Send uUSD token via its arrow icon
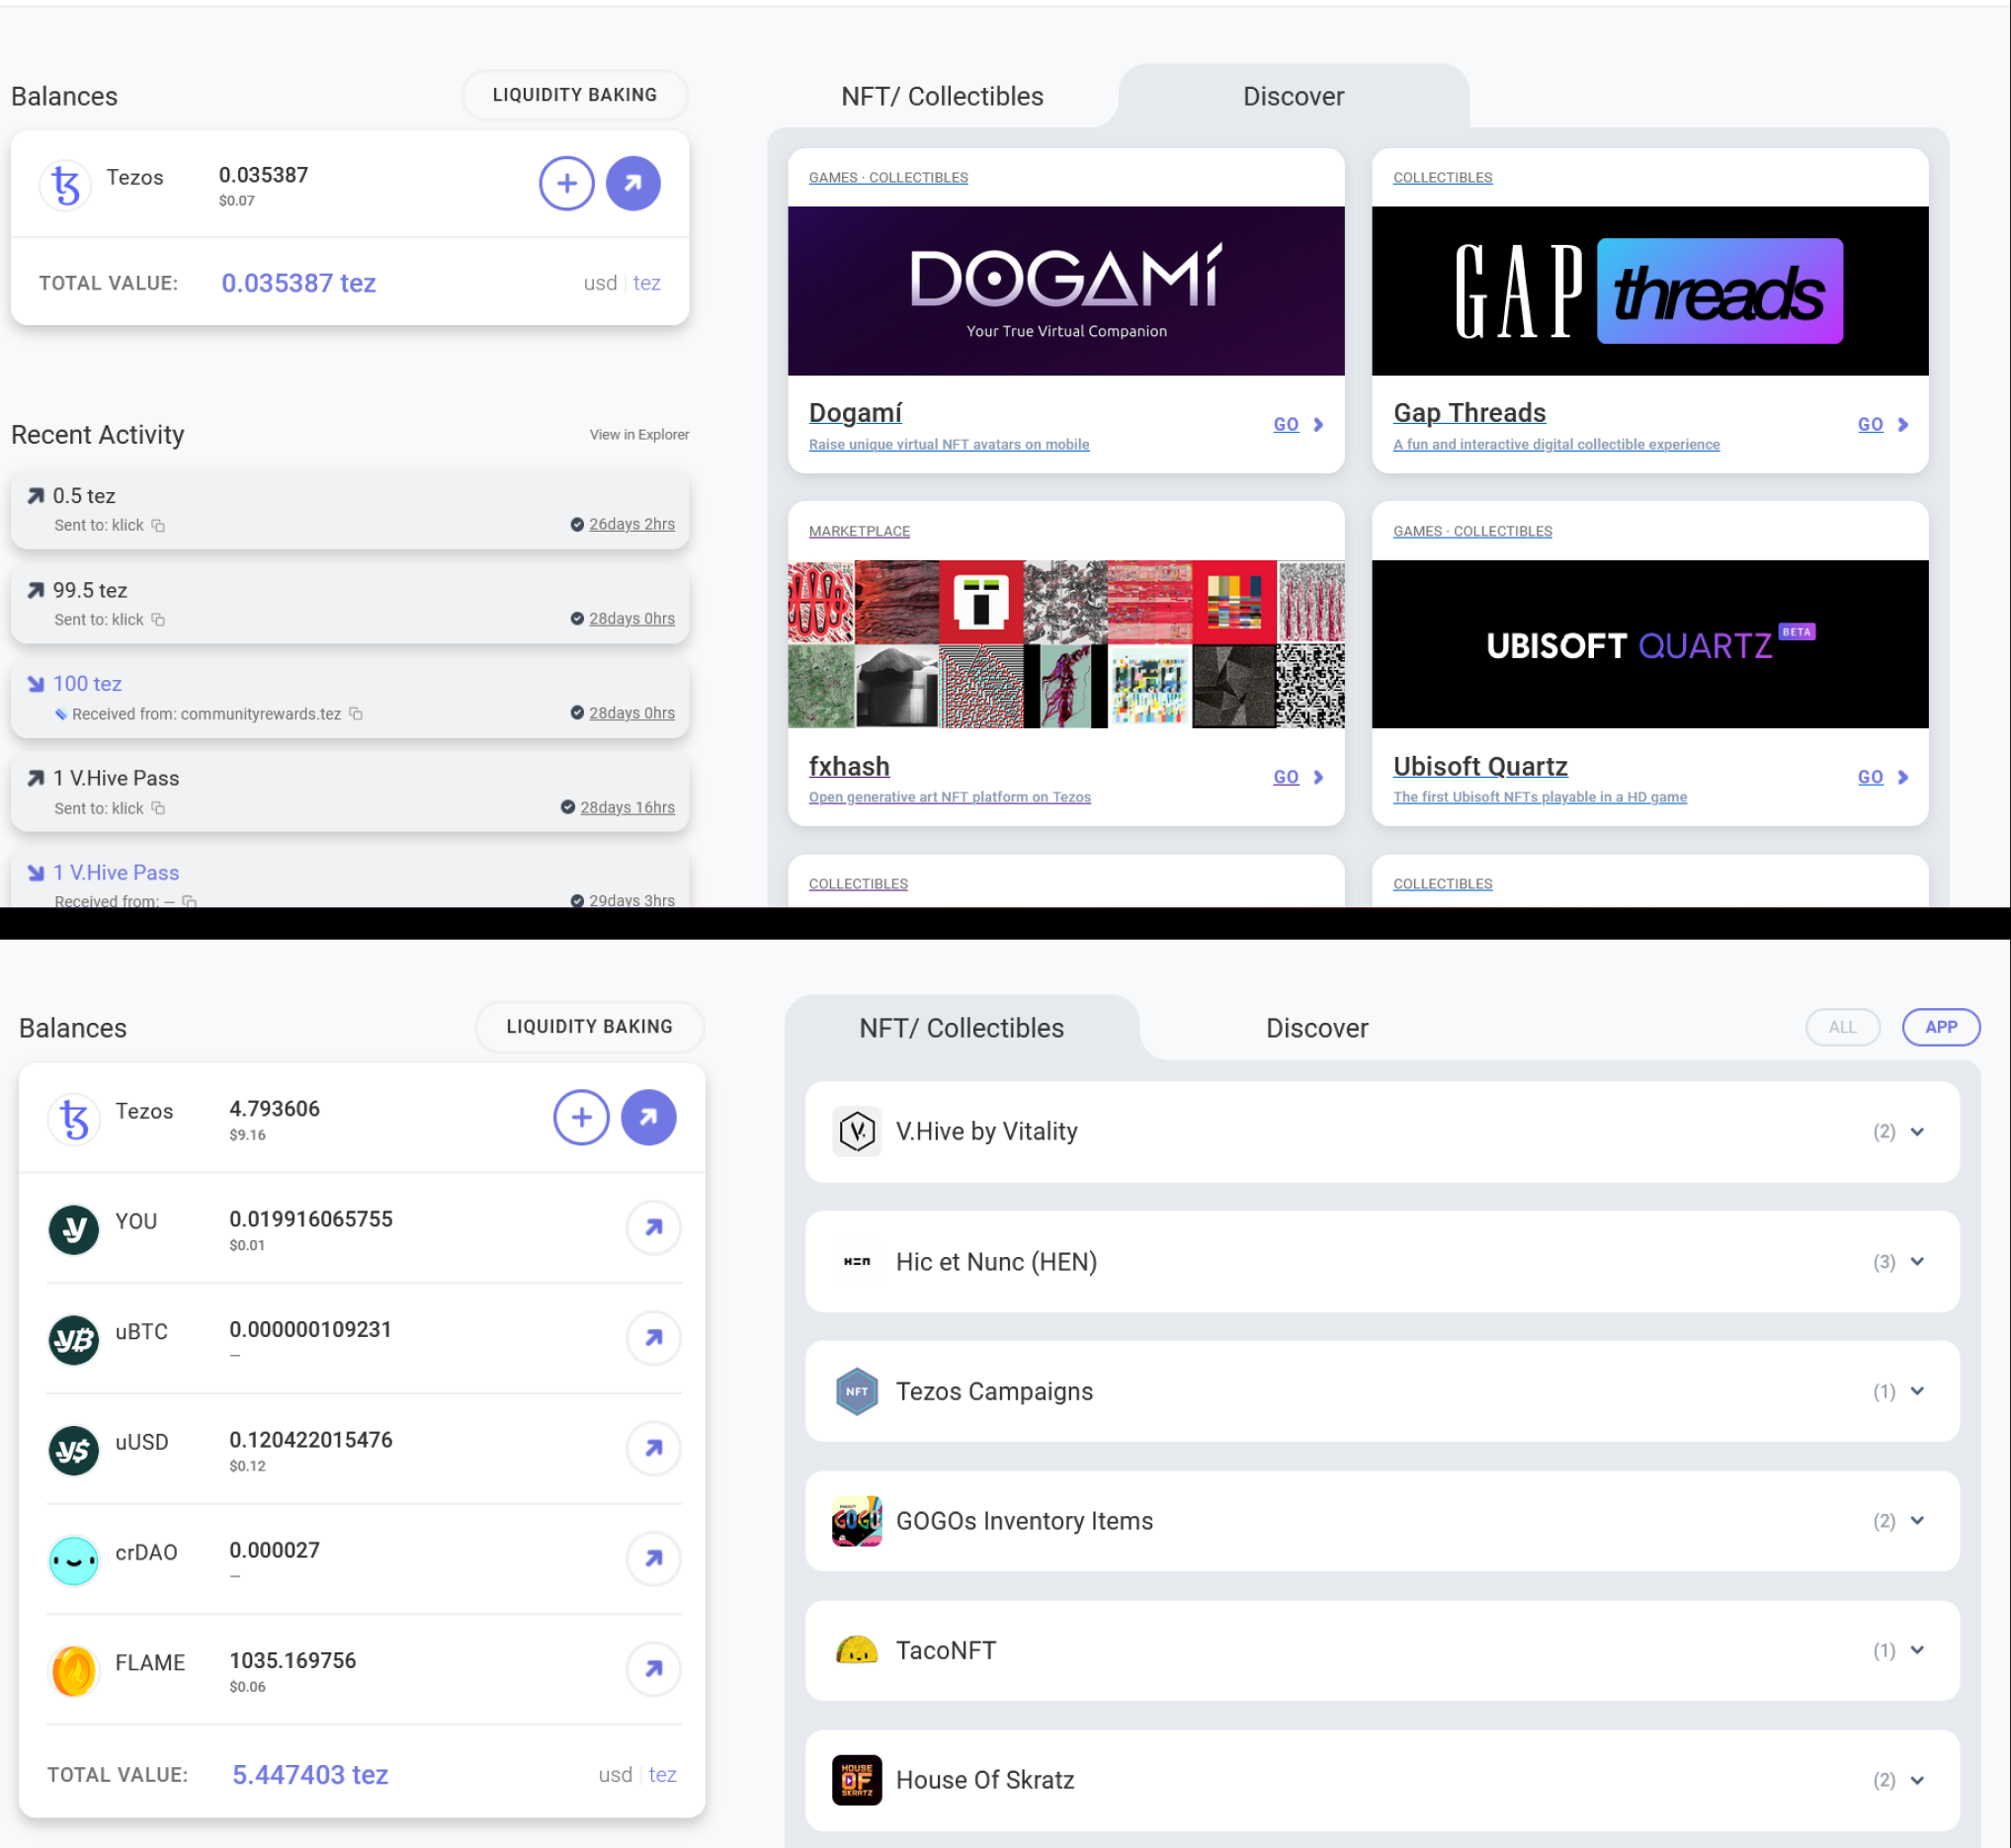This screenshot has height=1848, width=2011. pyautogui.click(x=654, y=1448)
